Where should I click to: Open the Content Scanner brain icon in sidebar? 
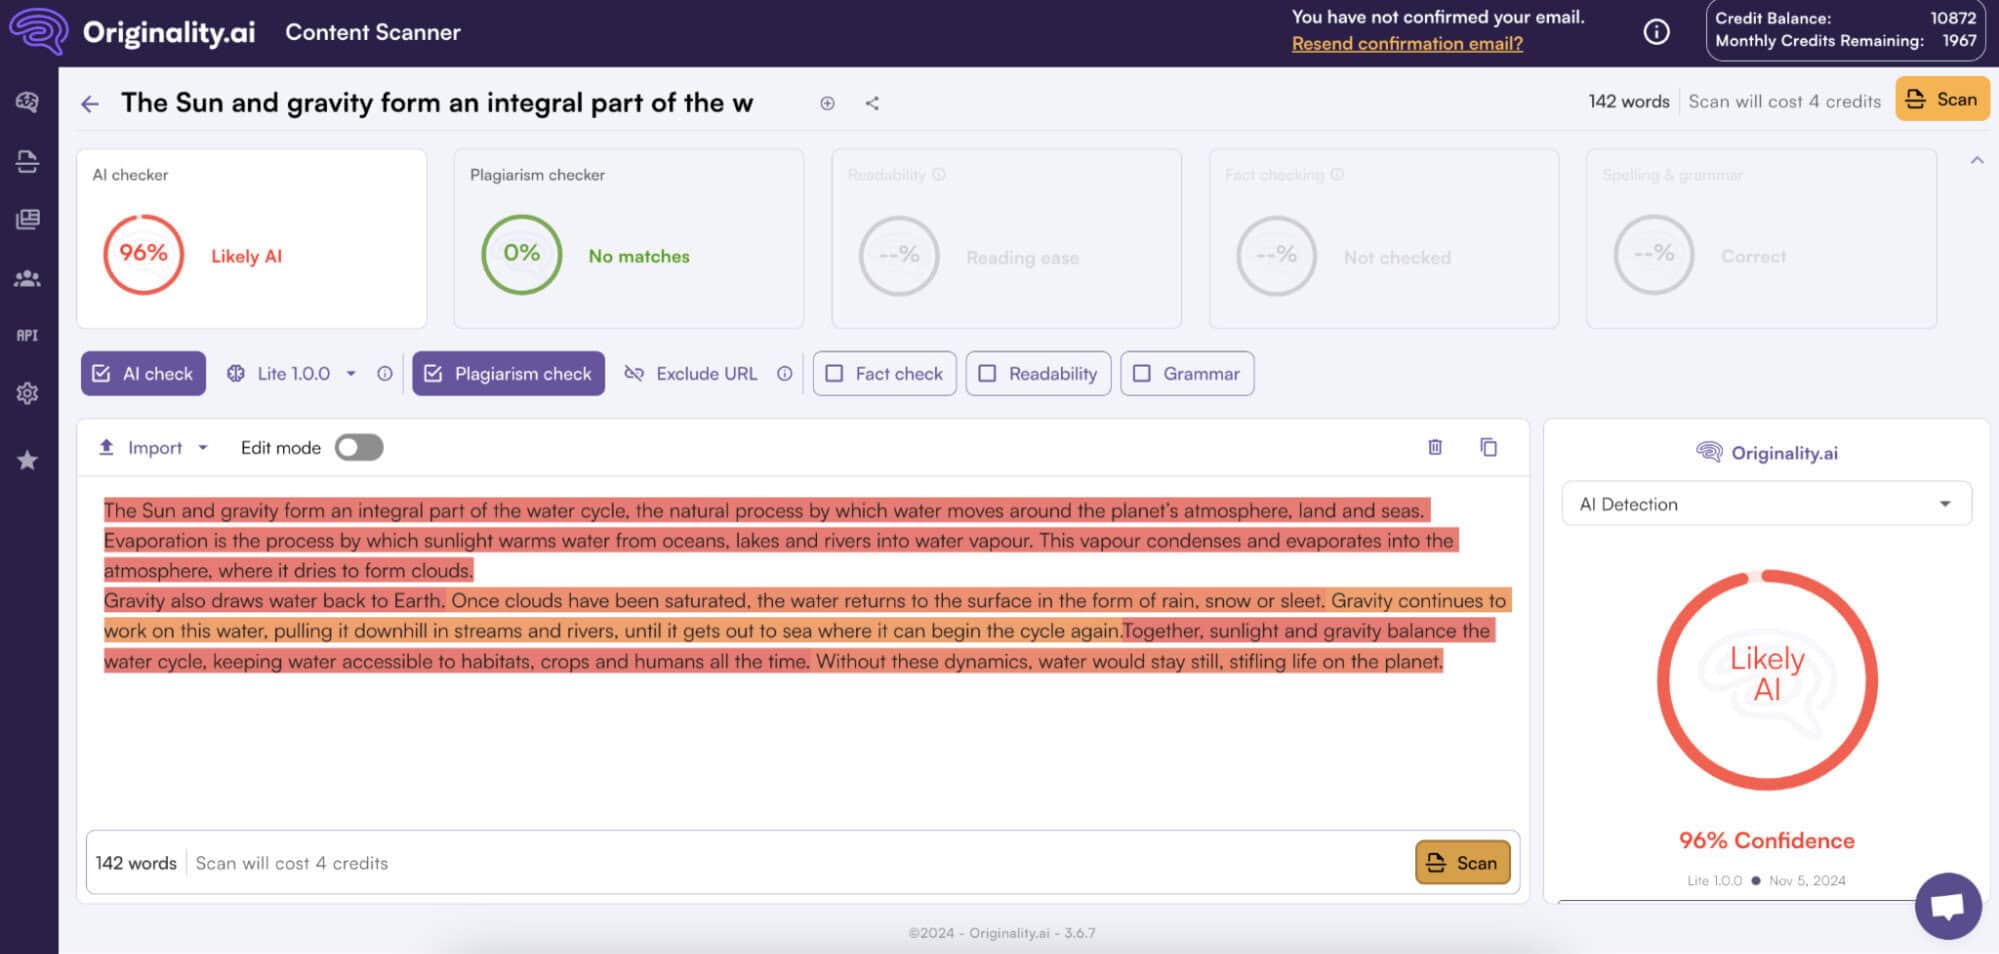[x=28, y=102]
